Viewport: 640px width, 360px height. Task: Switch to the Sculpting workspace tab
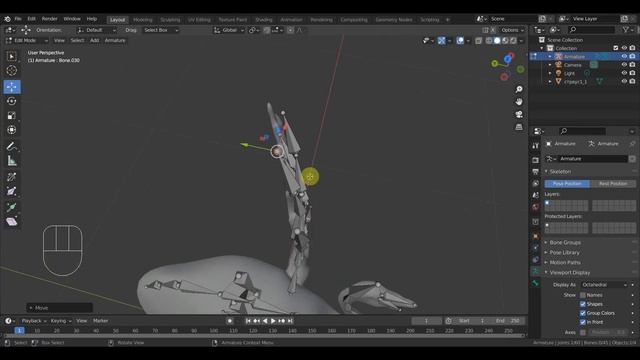pos(170,20)
